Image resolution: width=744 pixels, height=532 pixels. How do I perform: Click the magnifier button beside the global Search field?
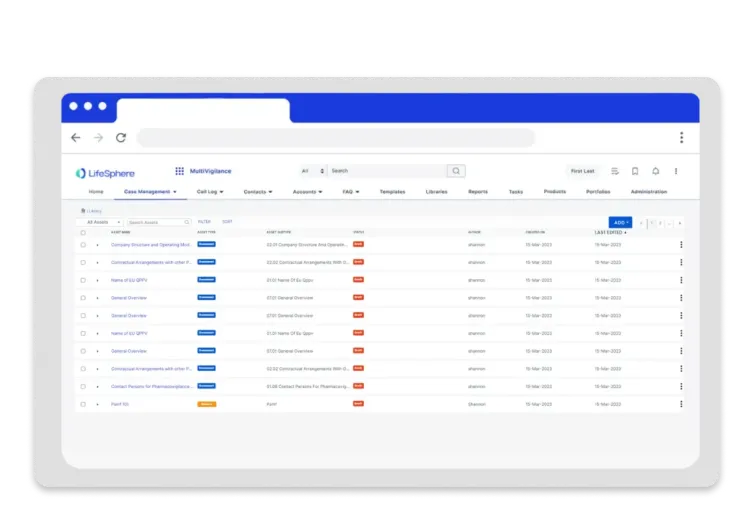pyautogui.click(x=456, y=171)
